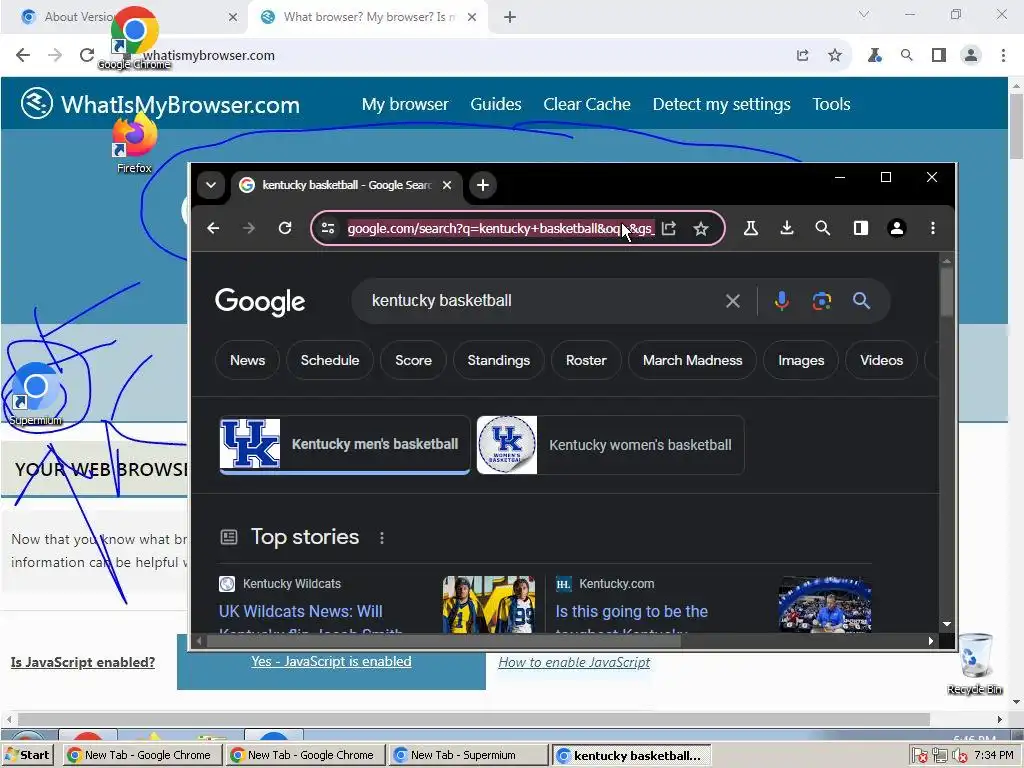1024x768 pixels.
Task: Choose Kentucky men's basketball card
Action: [x=345, y=444]
